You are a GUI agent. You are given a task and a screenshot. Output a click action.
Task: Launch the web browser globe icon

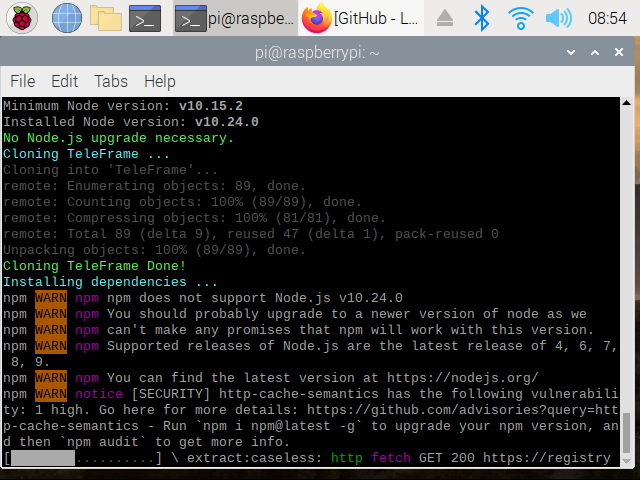[x=67, y=18]
